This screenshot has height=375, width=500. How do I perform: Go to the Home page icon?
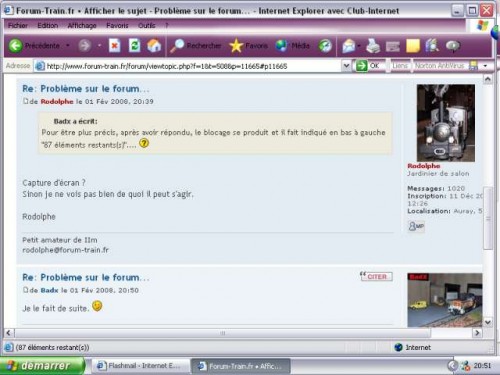(154, 46)
